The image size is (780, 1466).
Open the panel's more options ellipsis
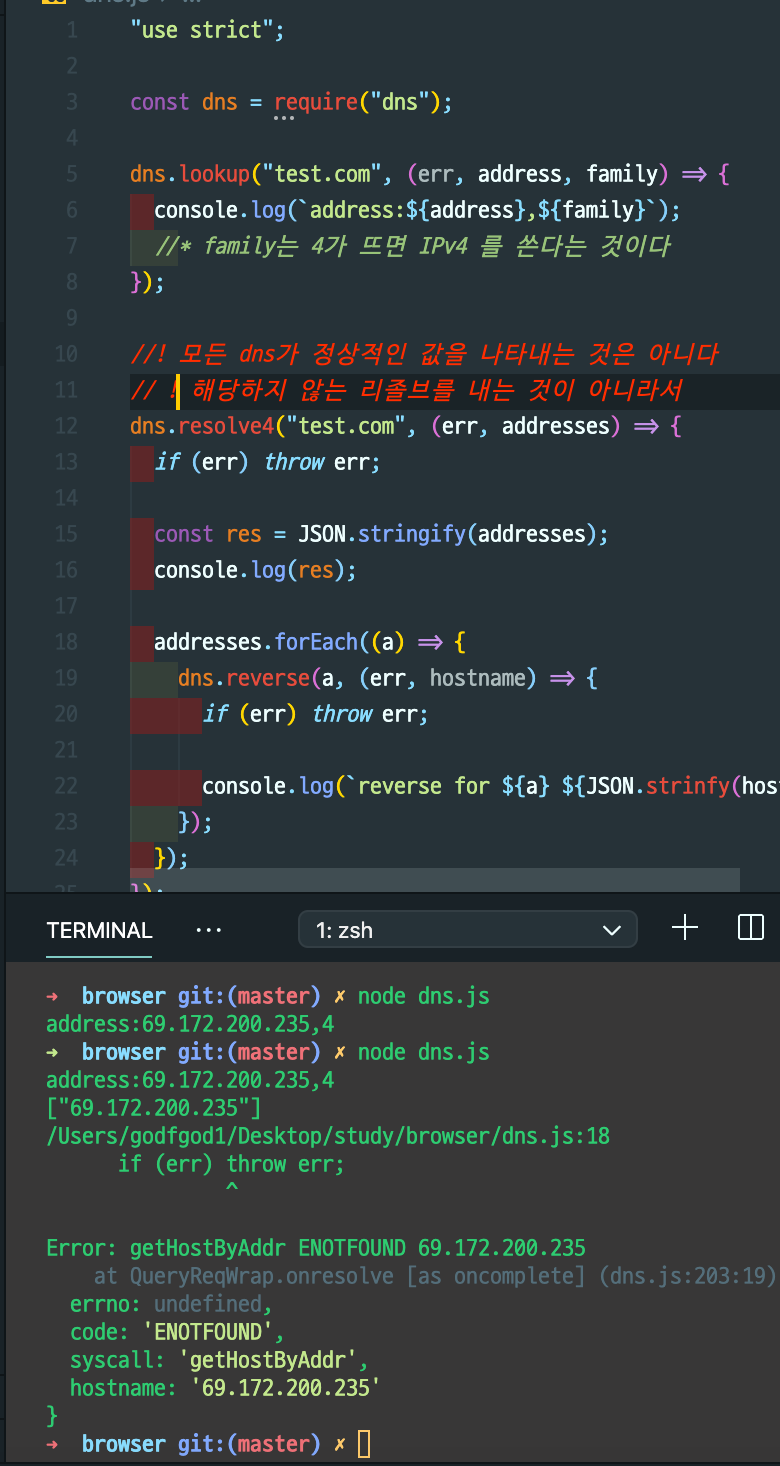209,930
